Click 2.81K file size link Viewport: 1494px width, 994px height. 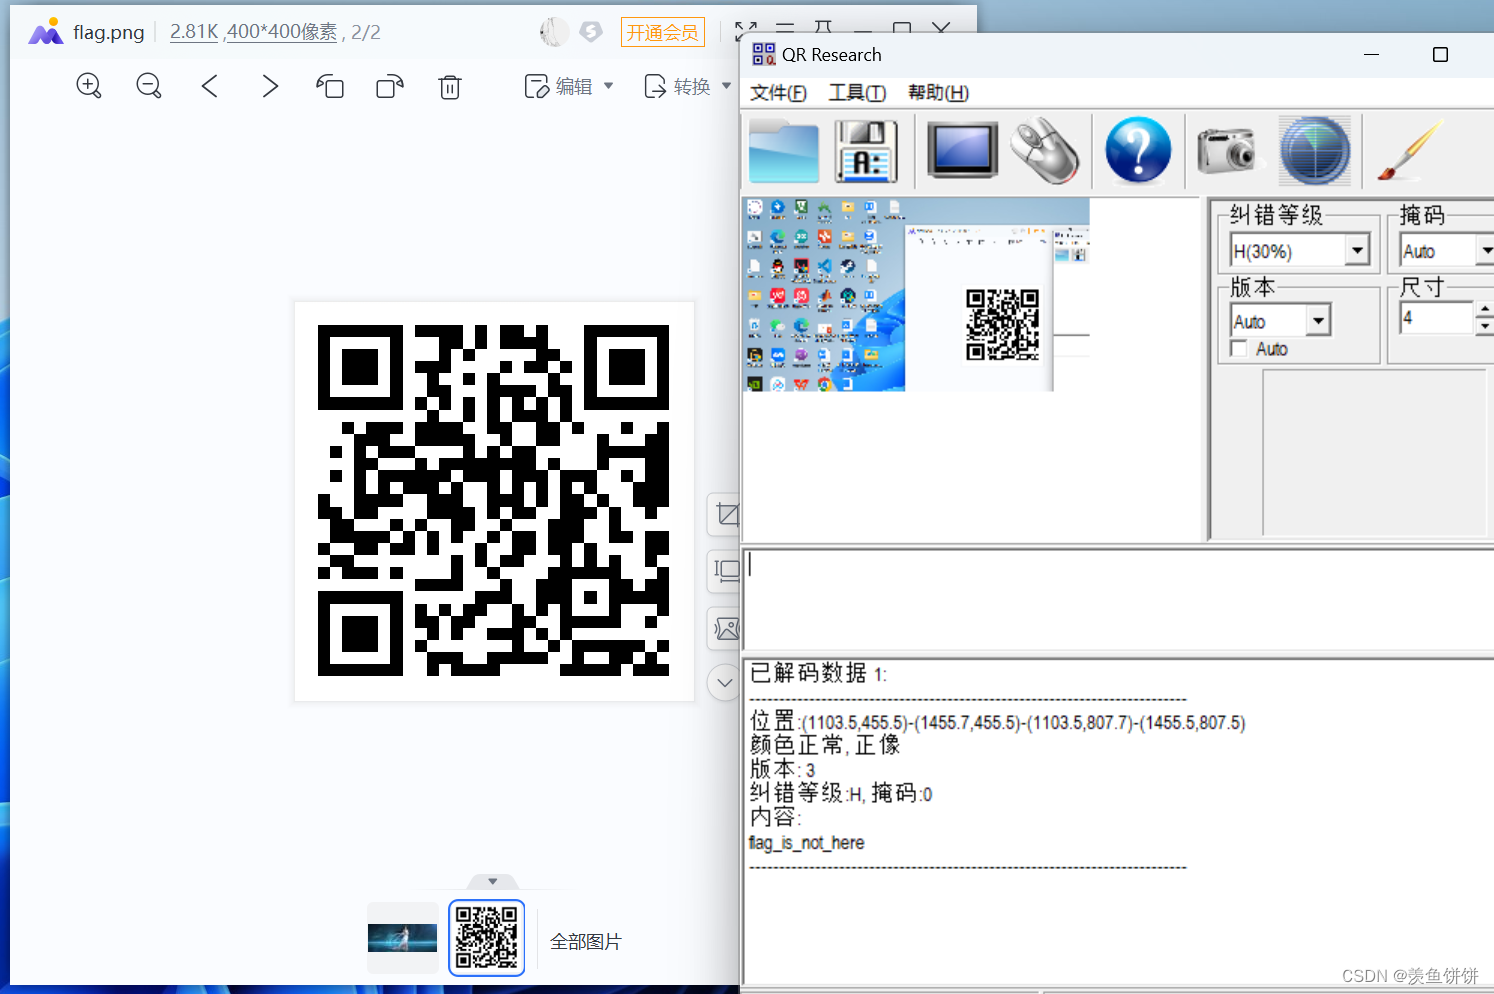[194, 32]
